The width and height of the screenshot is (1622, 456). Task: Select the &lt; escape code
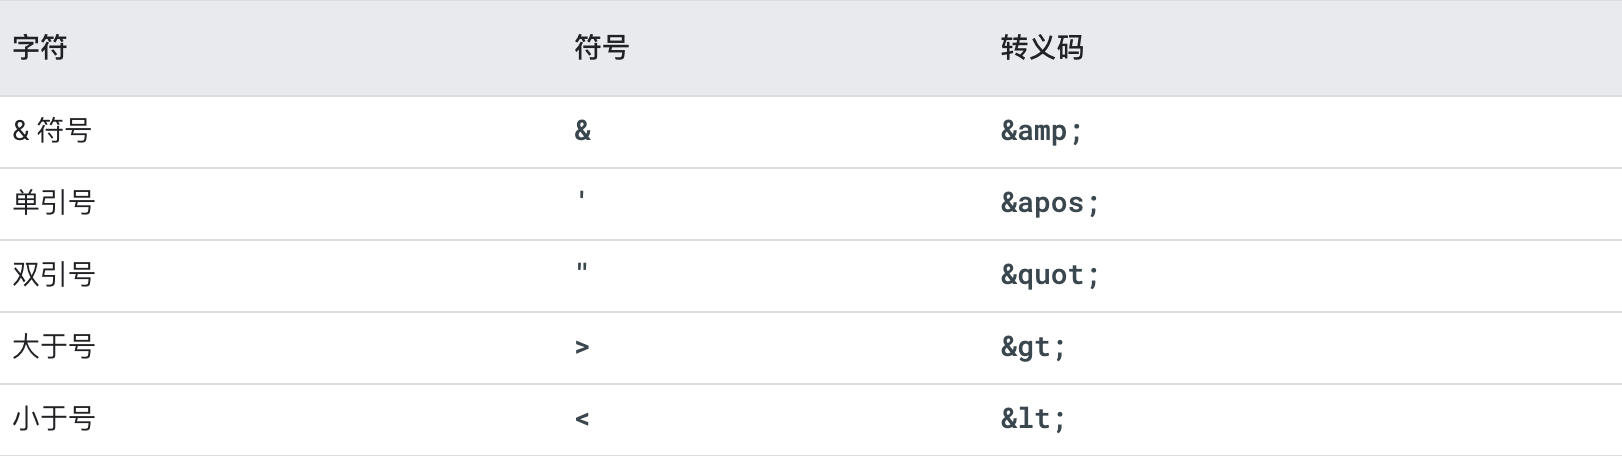(1034, 419)
